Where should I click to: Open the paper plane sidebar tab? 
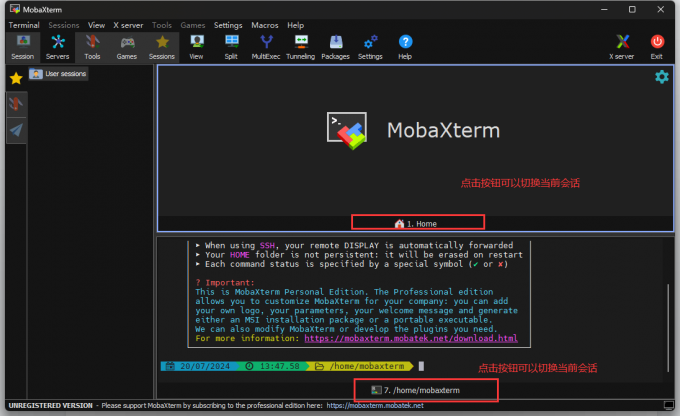coord(16,130)
